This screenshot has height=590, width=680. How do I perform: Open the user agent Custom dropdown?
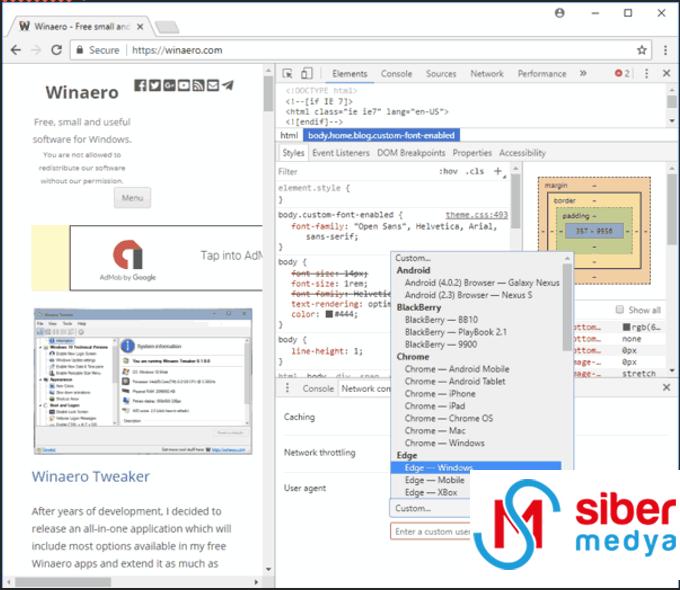(x=430, y=508)
